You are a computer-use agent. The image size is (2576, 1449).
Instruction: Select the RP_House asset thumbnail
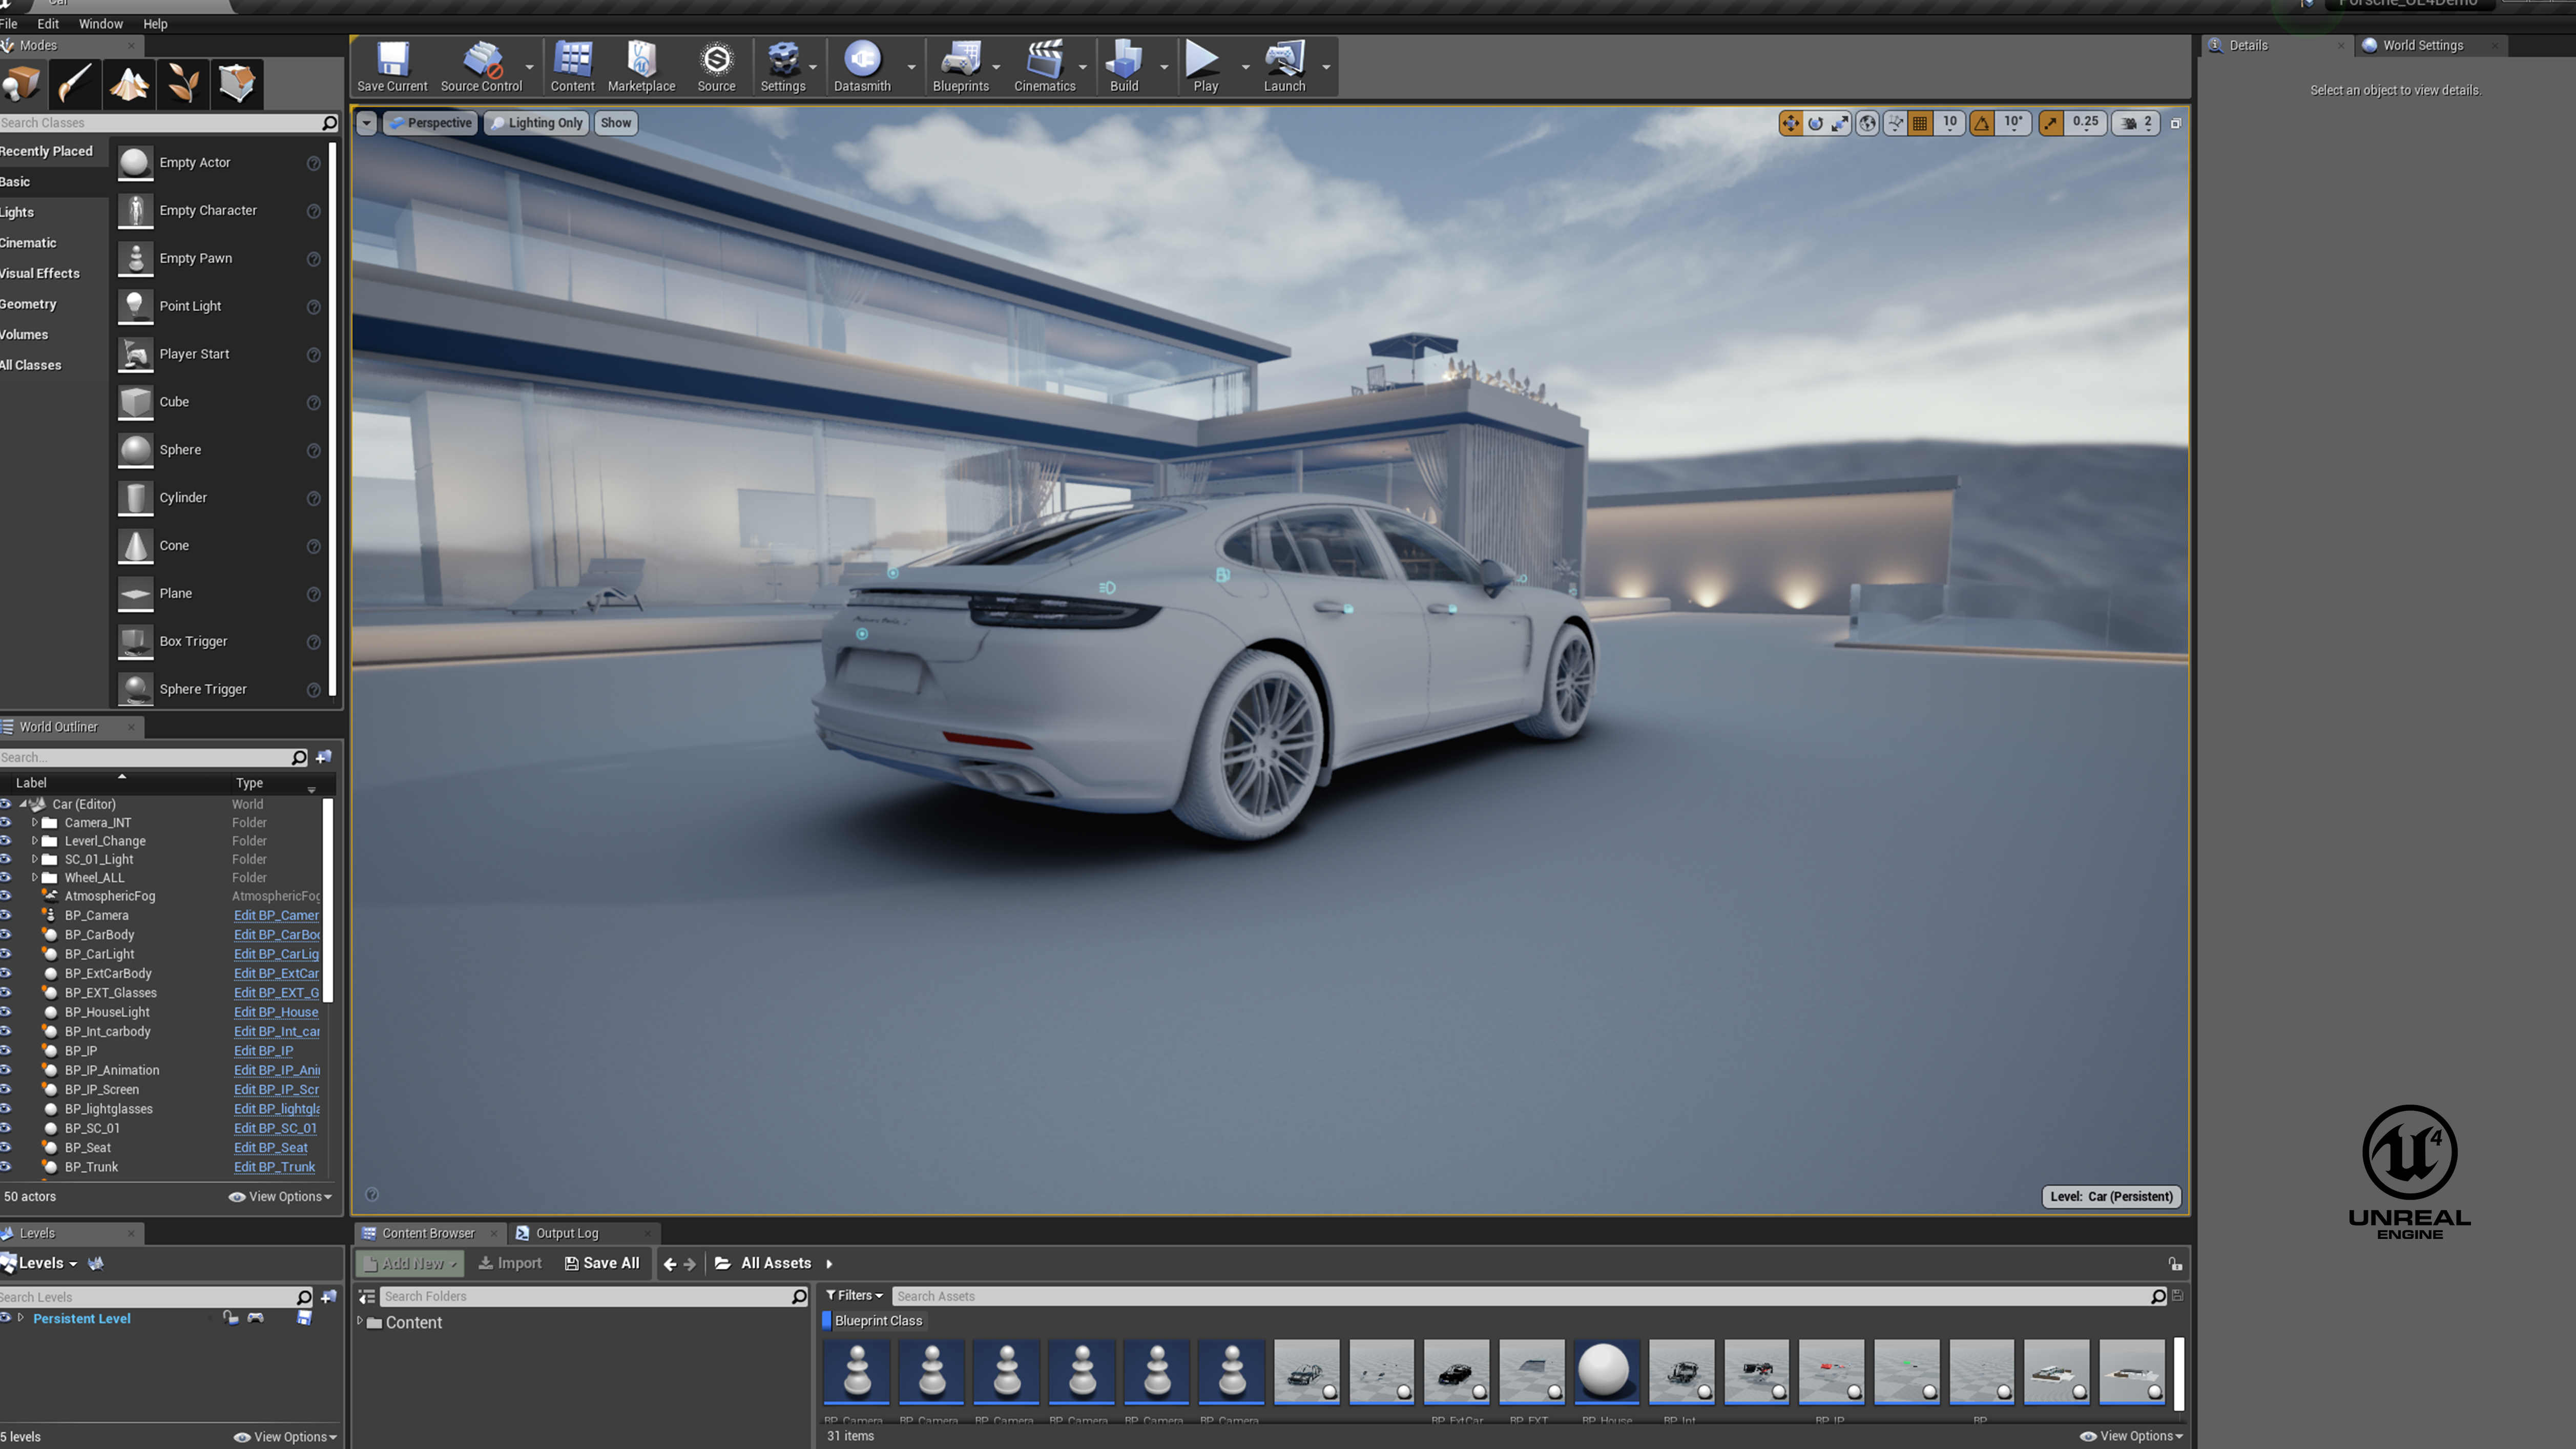point(1606,1372)
